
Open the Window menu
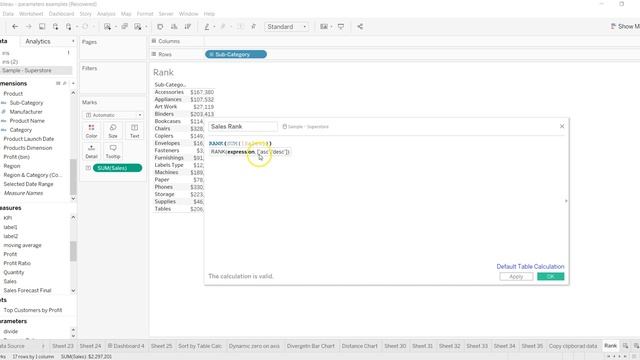pos(189,14)
